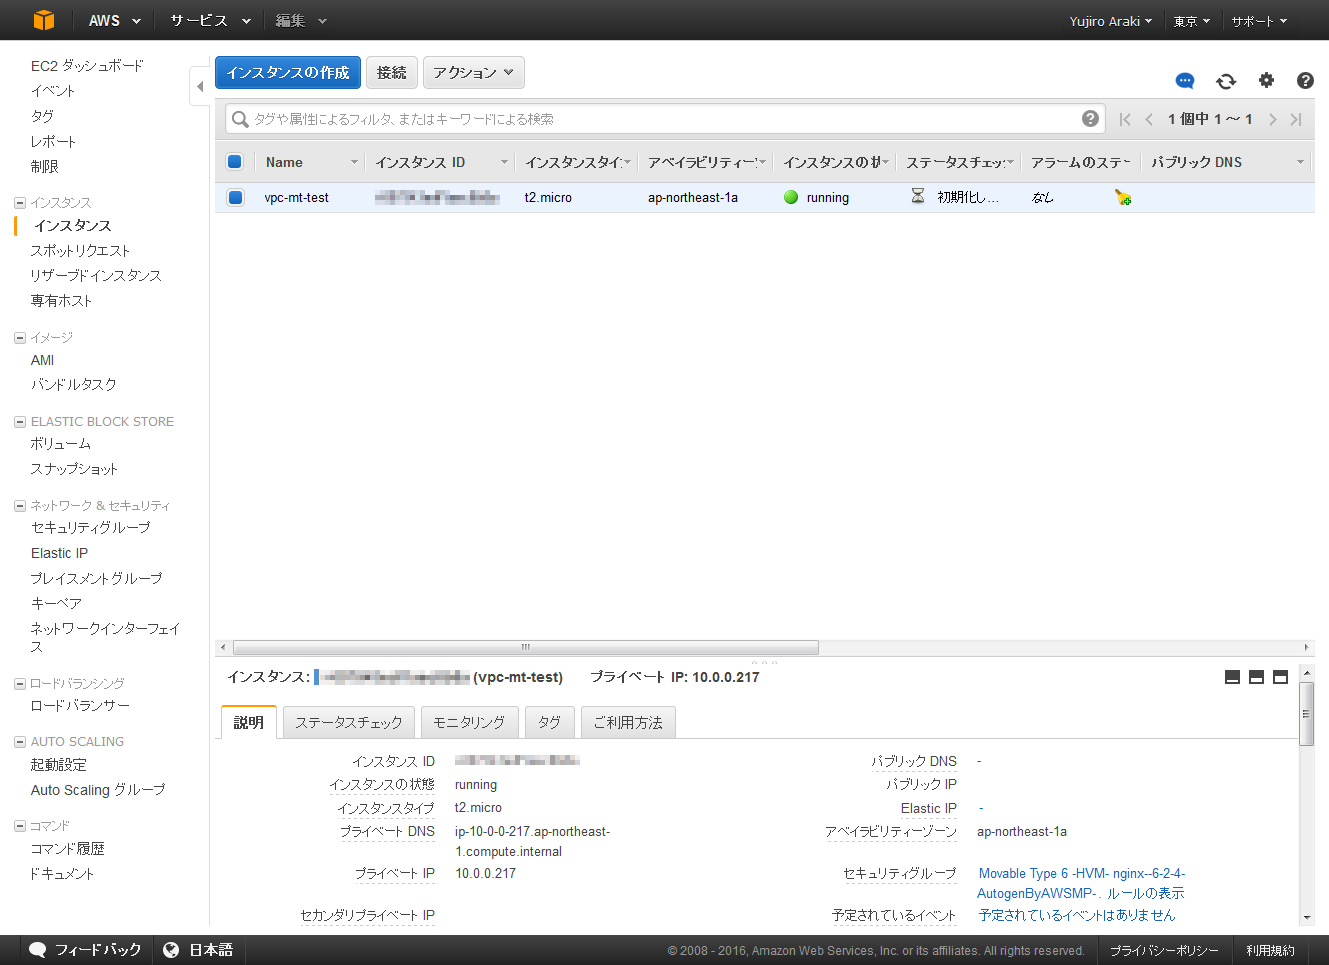This screenshot has width=1329, height=965.
Task: Open the アクション dropdown button
Action: pyautogui.click(x=474, y=73)
